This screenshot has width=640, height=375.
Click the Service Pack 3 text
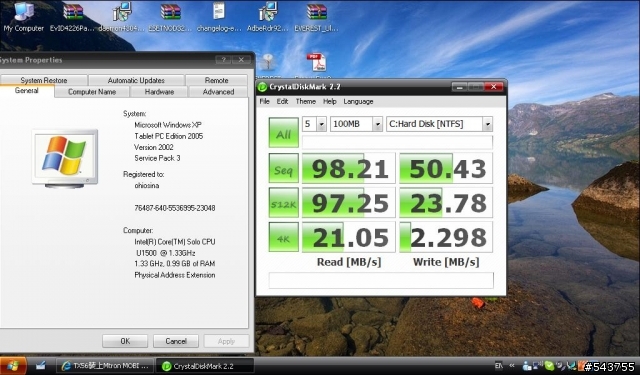157,158
